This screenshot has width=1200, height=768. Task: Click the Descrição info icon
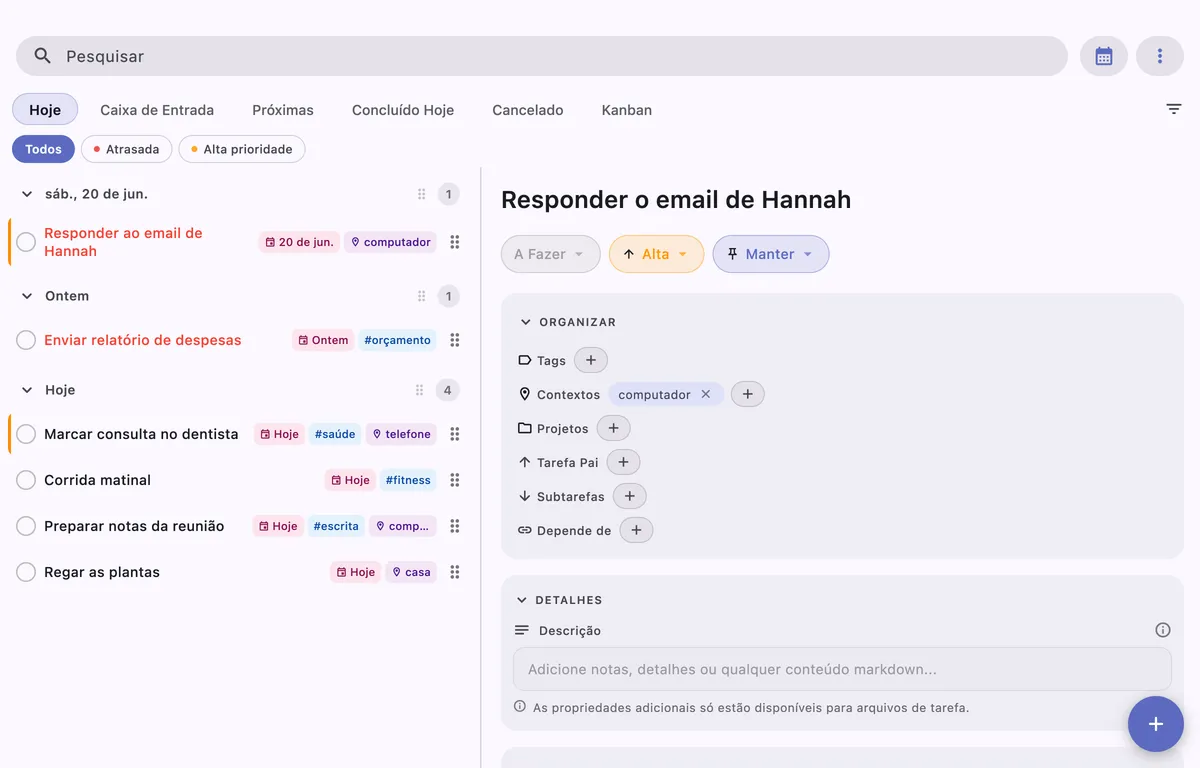tap(1163, 630)
